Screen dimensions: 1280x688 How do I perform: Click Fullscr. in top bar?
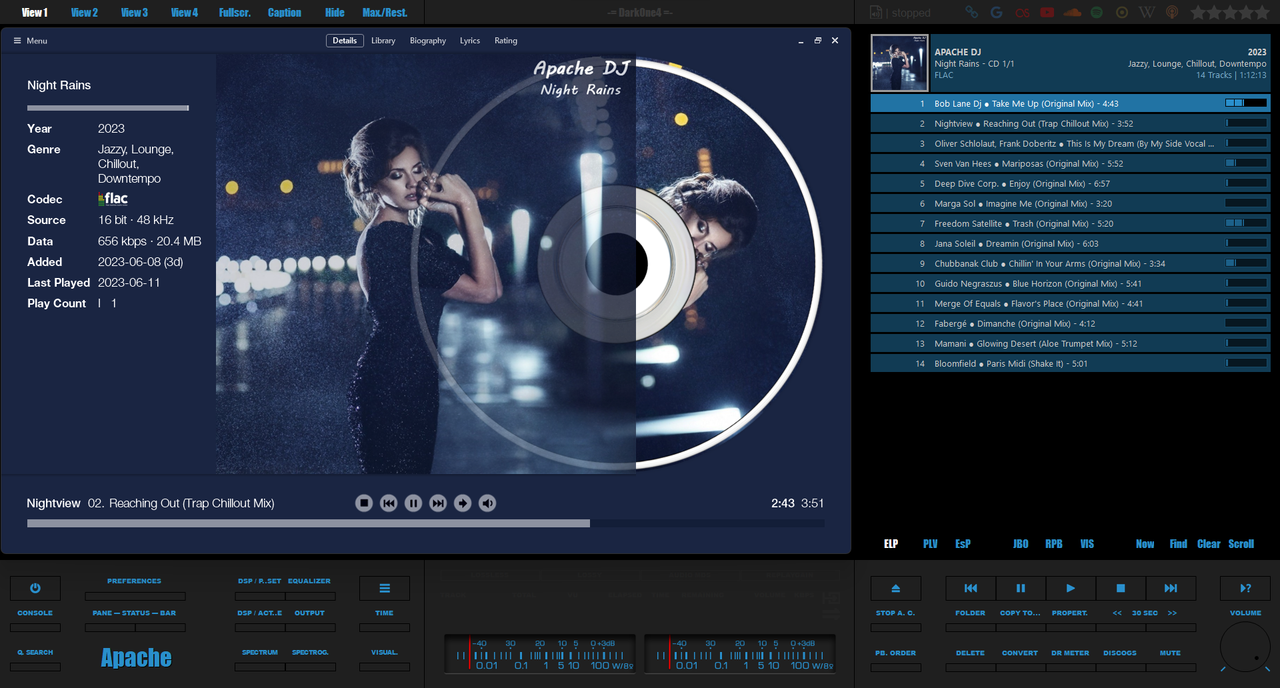[x=235, y=12]
